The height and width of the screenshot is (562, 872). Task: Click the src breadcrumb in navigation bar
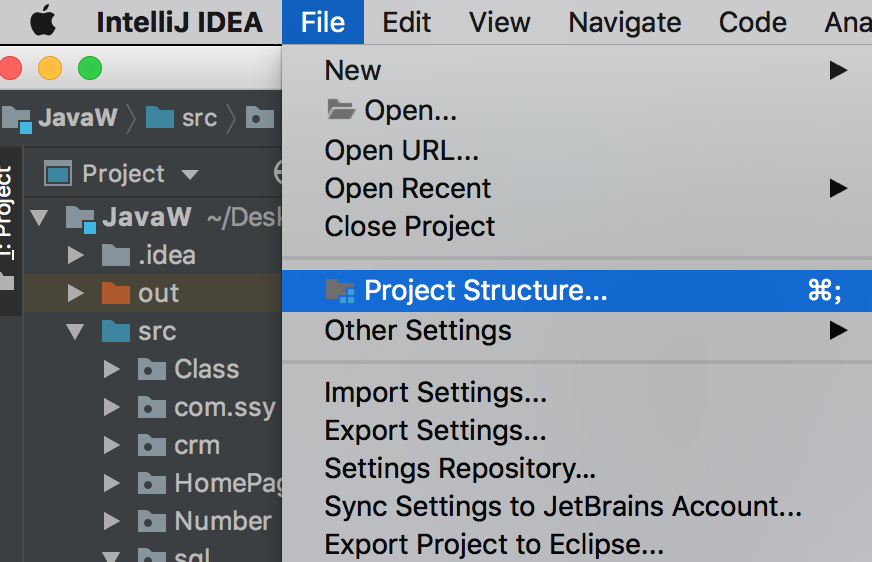(x=198, y=118)
